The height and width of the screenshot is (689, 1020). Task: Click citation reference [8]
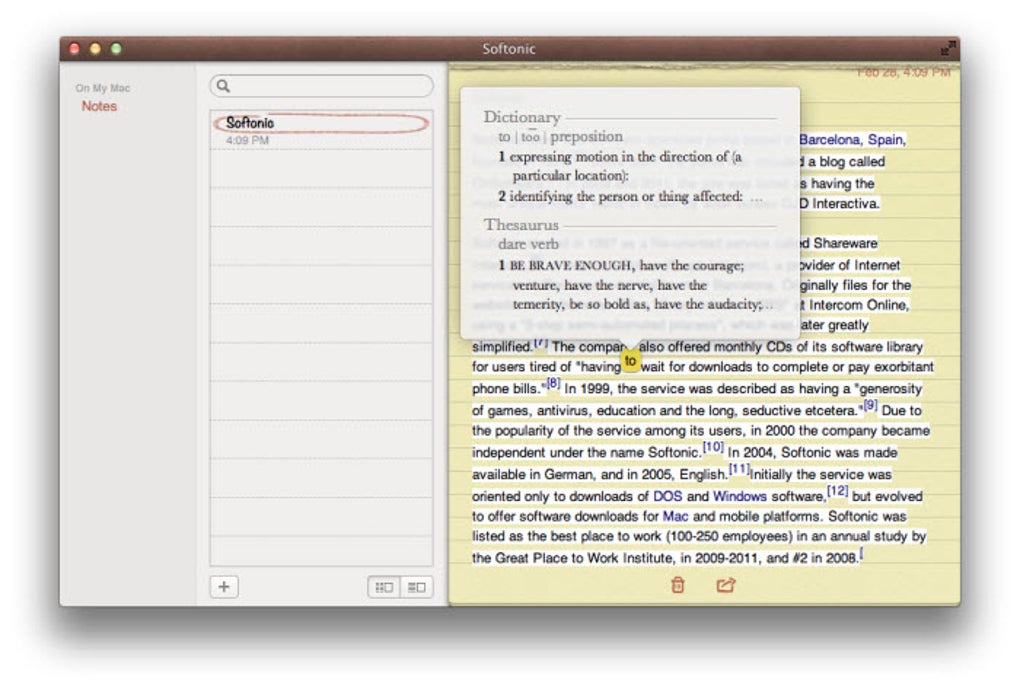coord(553,383)
